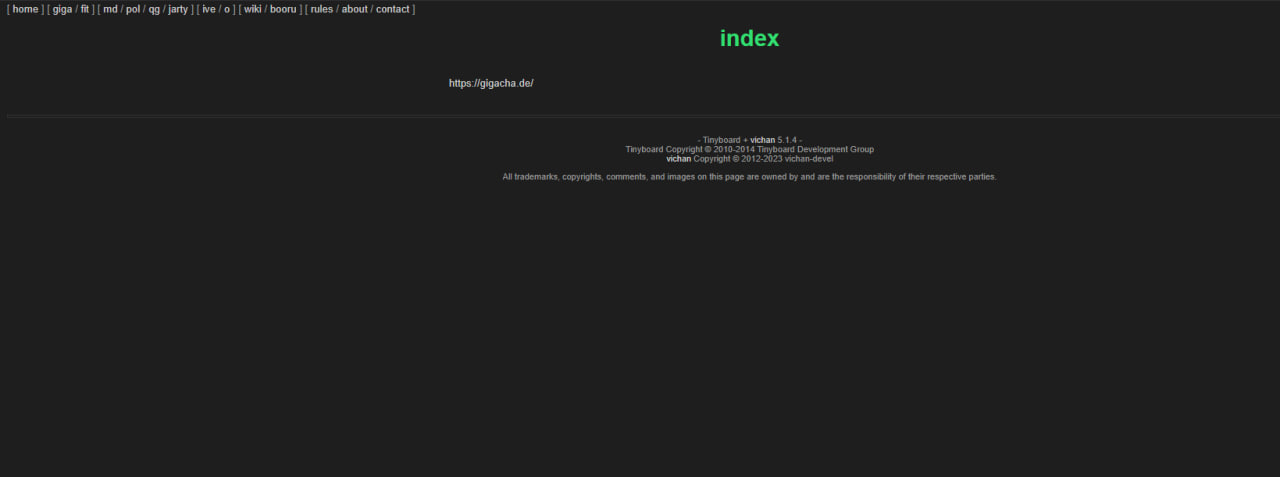Image resolution: width=1280 pixels, height=477 pixels.
Task: Open the ive board link
Action: (x=208, y=9)
